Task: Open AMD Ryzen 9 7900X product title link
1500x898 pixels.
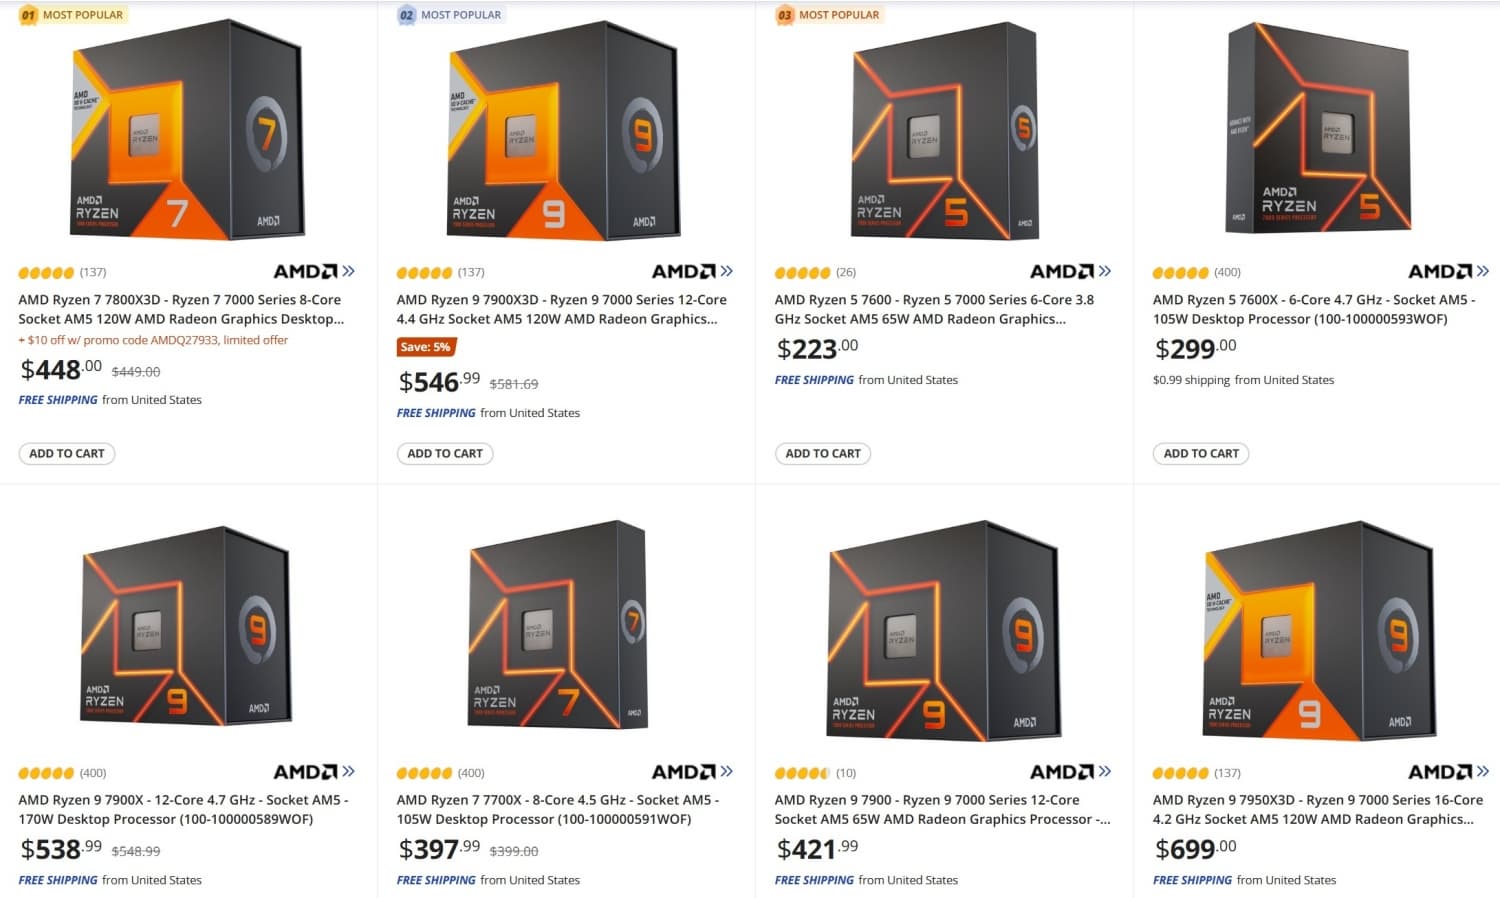Action: point(182,809)
